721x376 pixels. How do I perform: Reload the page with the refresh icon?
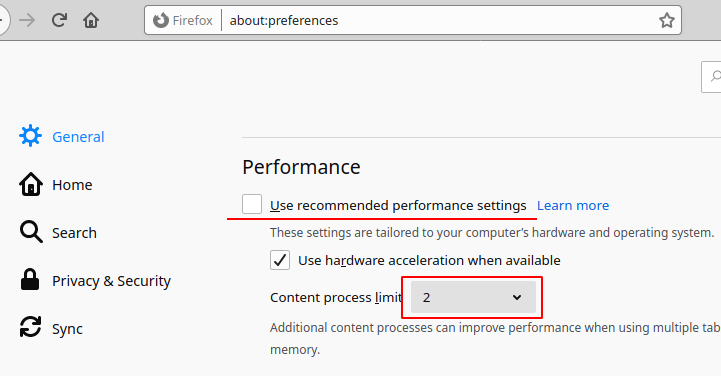[x=59, y=20]
